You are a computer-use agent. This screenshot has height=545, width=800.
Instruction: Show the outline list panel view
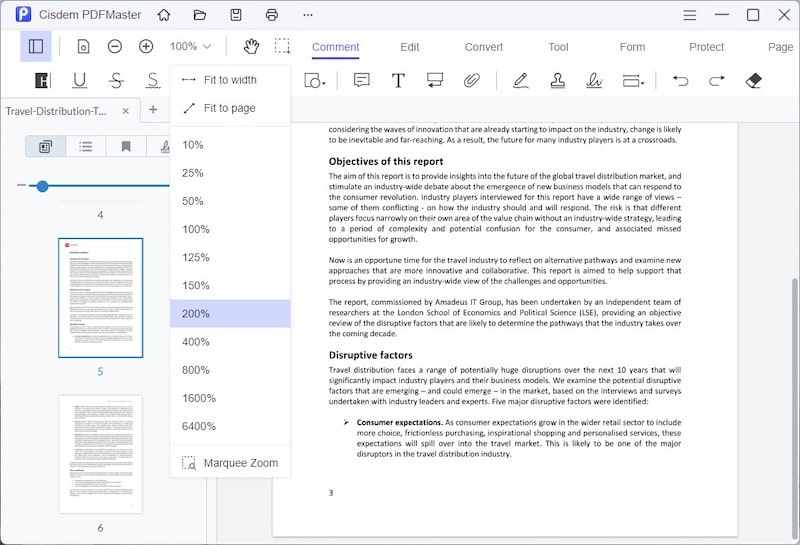click(86, 147)
